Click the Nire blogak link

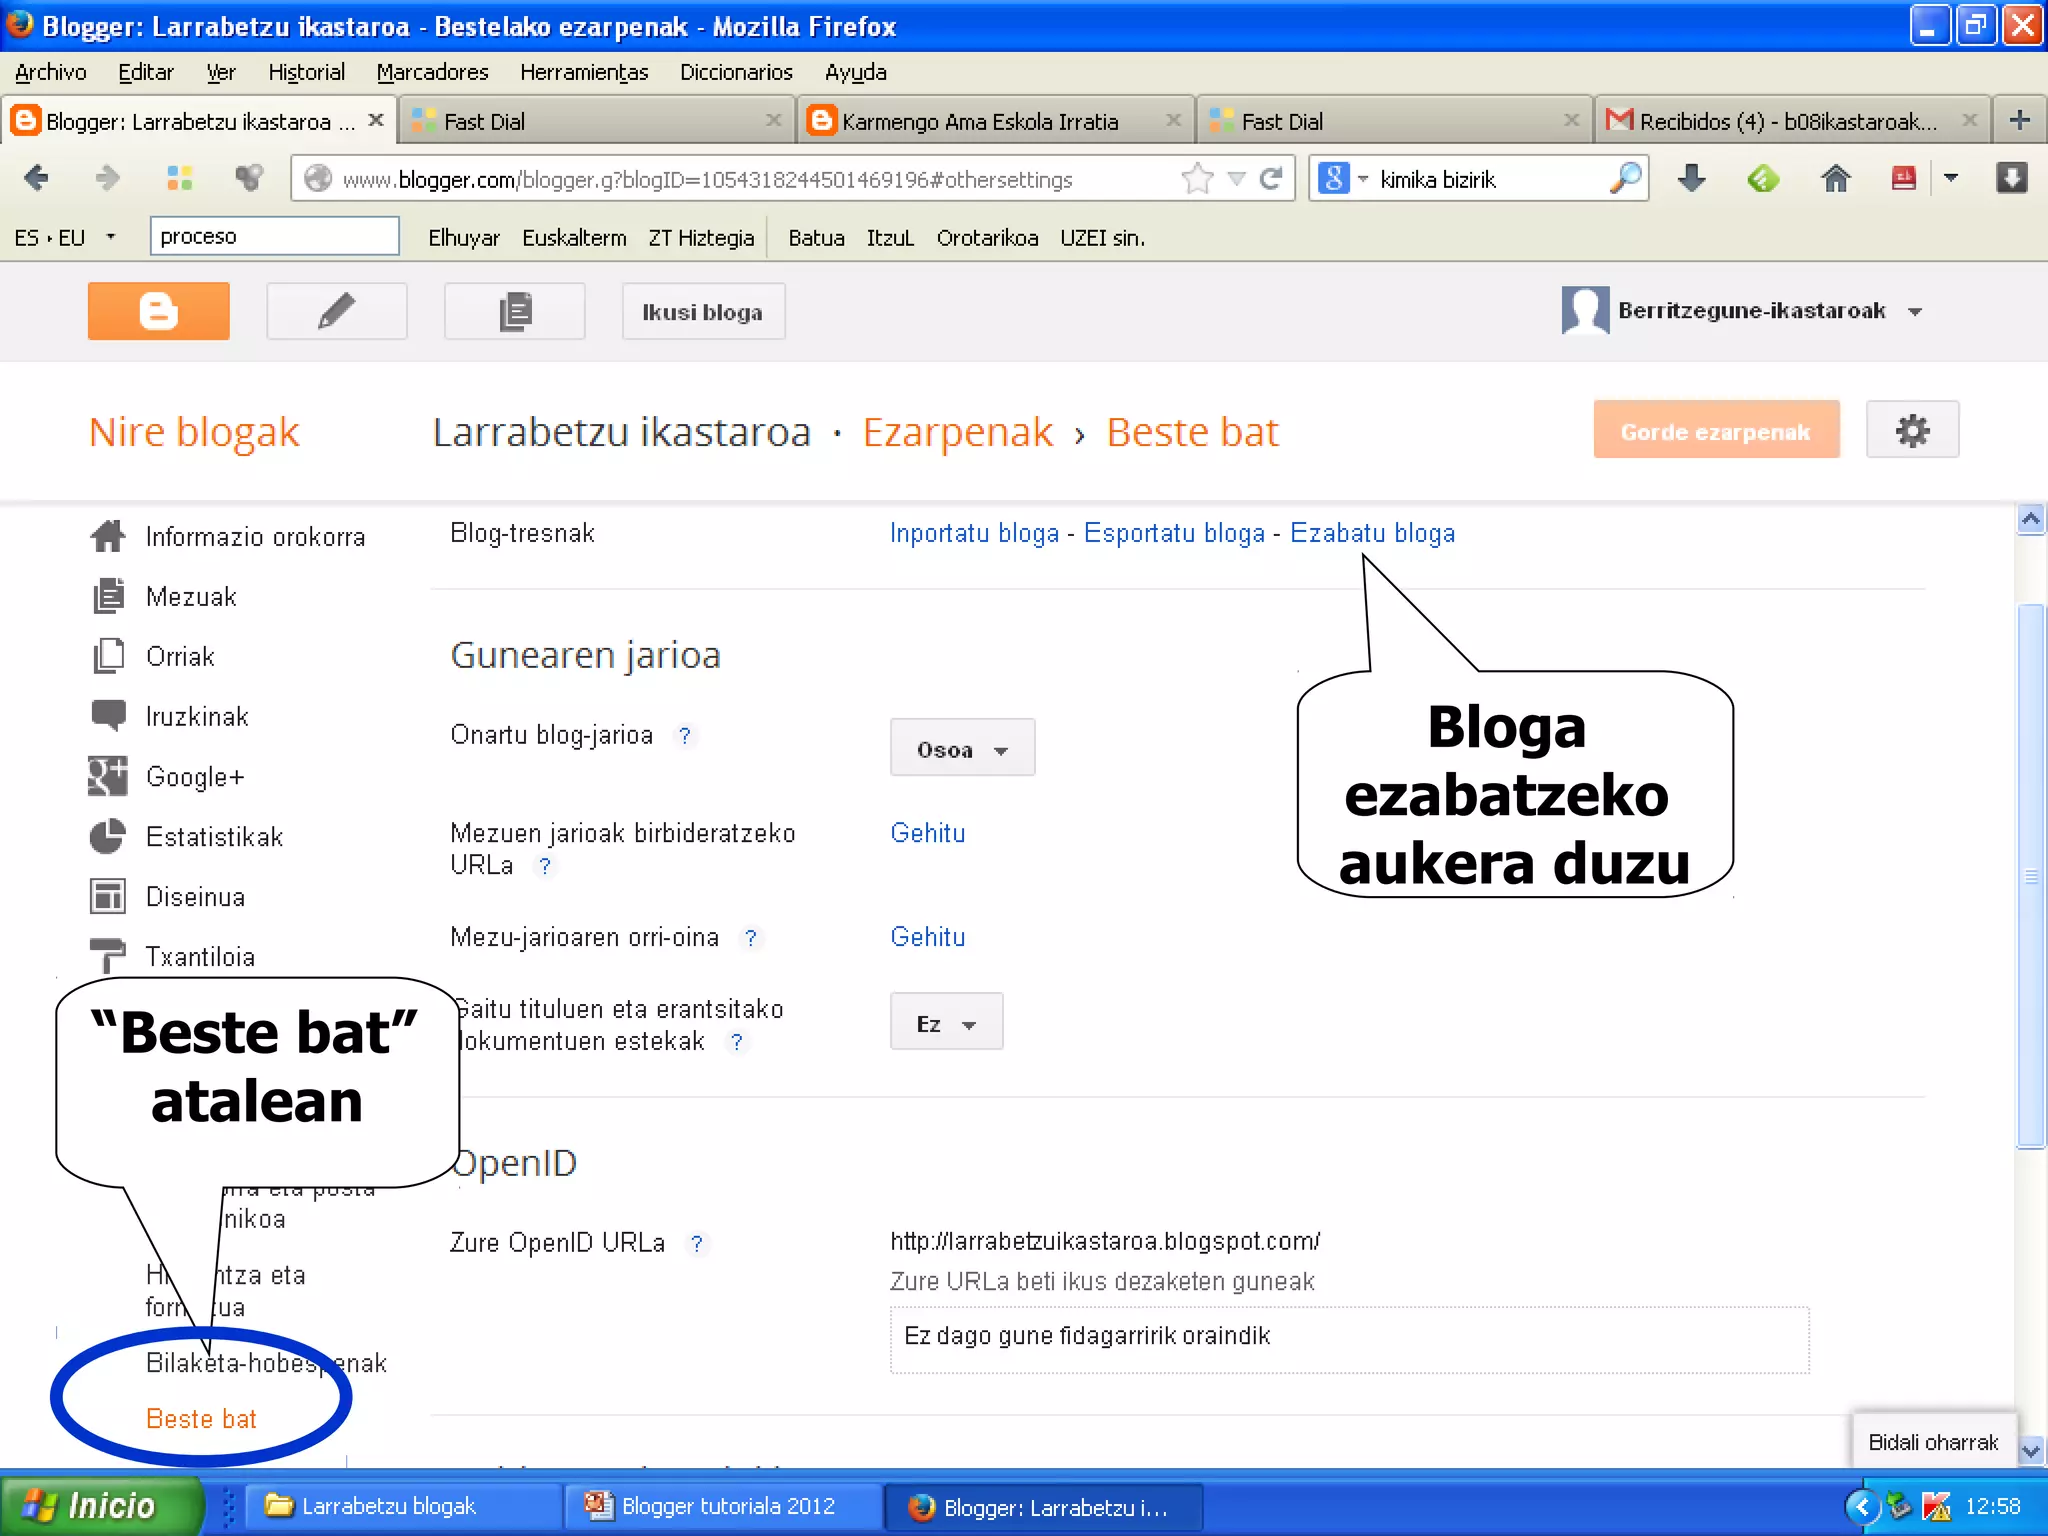point(194,432)
